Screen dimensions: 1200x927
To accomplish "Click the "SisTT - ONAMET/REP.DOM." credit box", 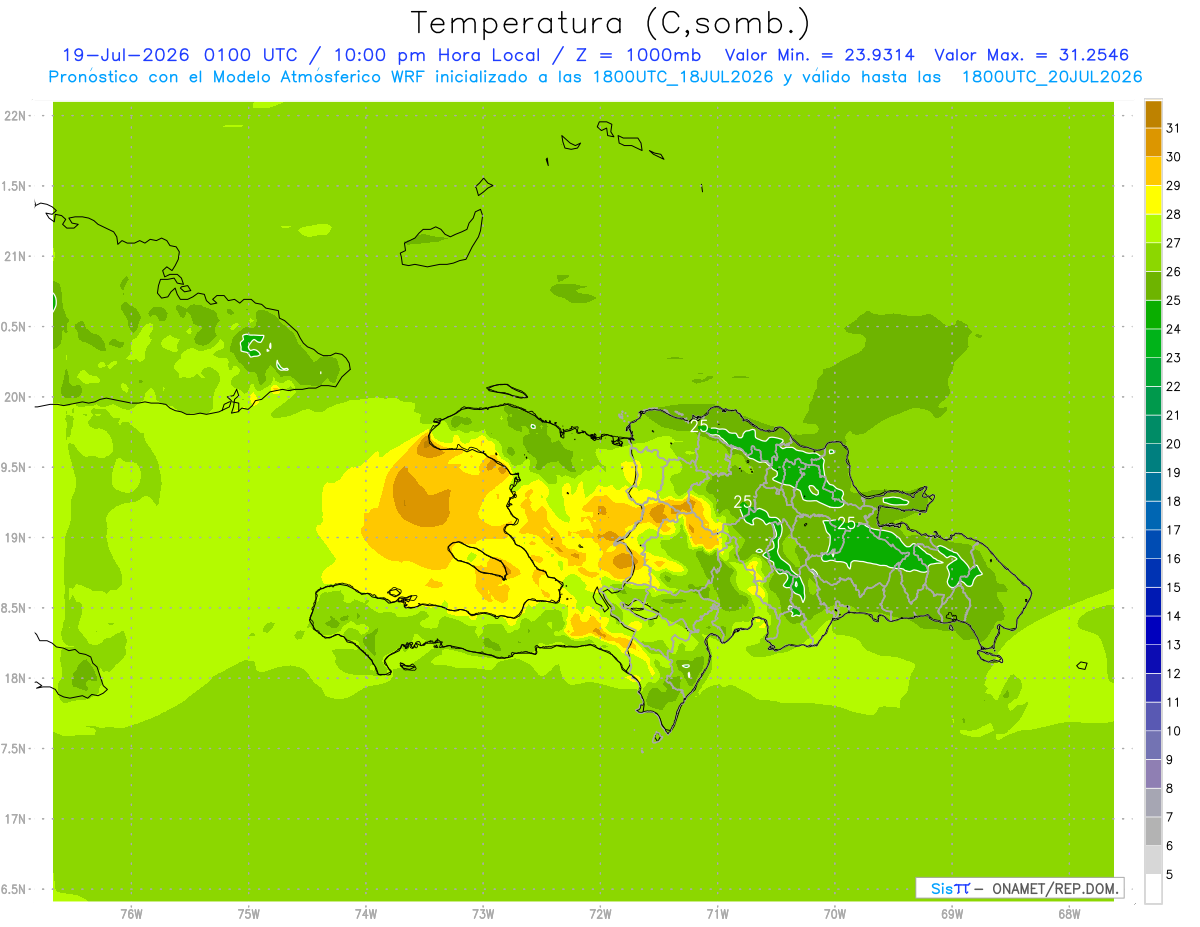I will click(x=1019, y=888).
